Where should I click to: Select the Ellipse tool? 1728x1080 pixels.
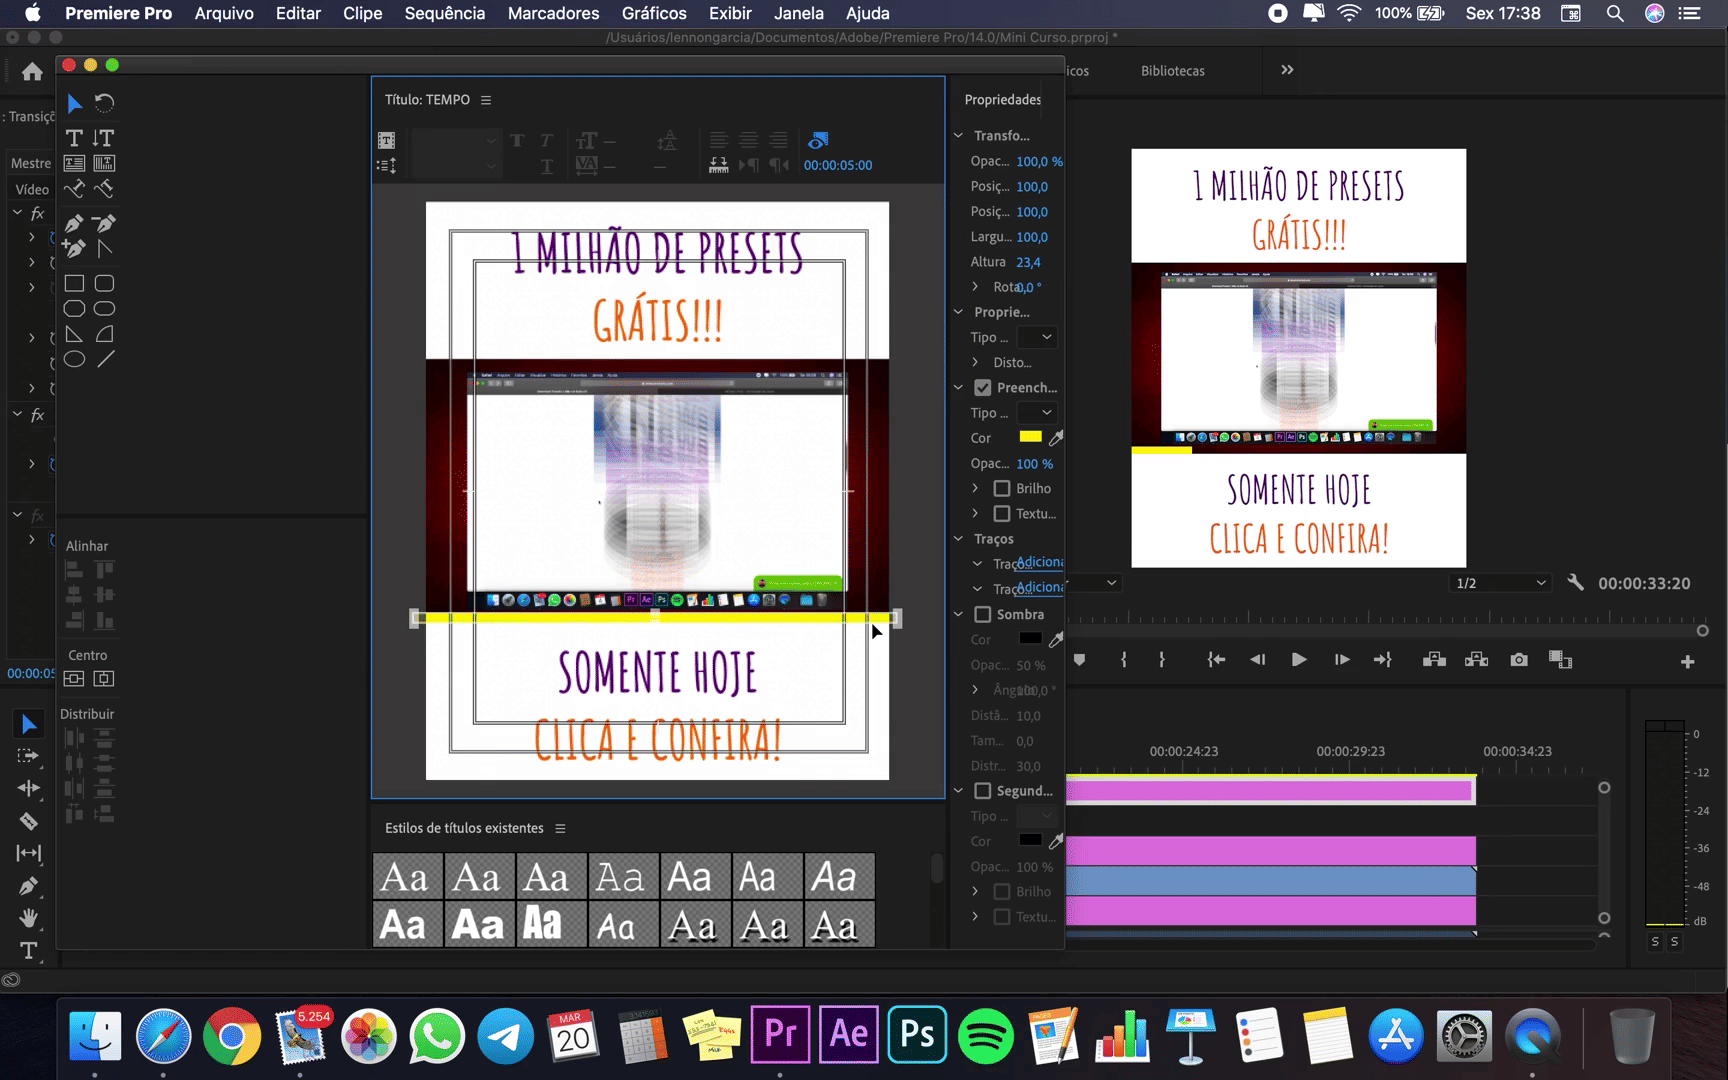coord(74,360)
